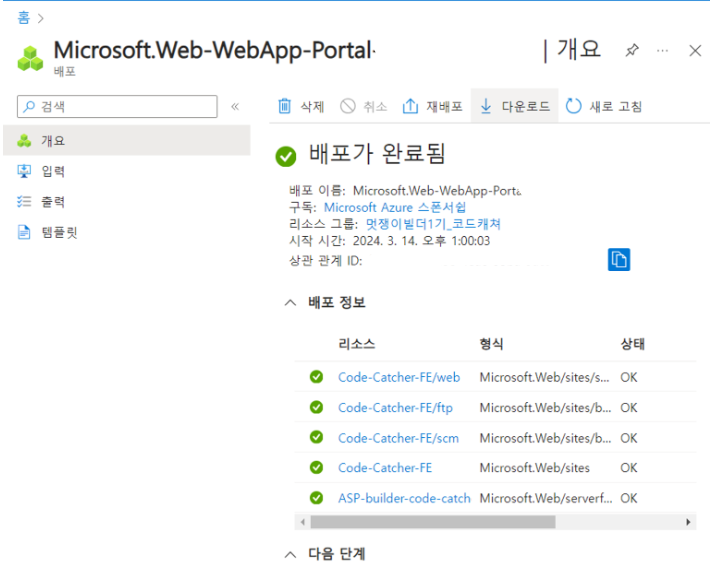Click the status check icon for Code-Catcher-FE/web

point(316,377)
